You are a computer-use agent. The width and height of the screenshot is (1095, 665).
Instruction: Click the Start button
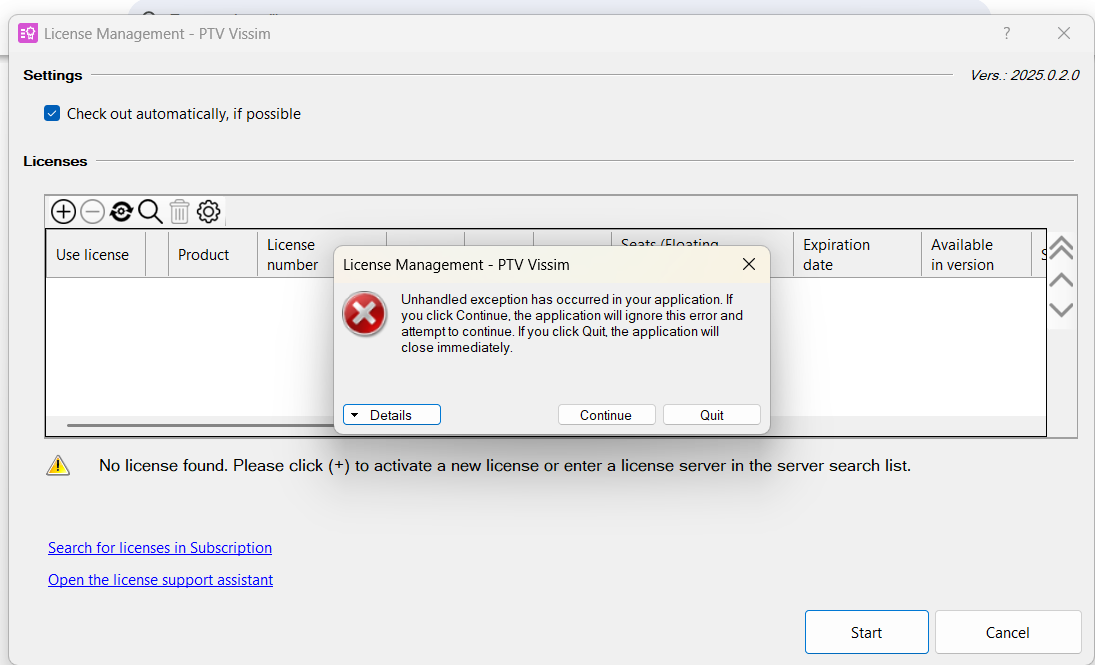tap(866, 632)
